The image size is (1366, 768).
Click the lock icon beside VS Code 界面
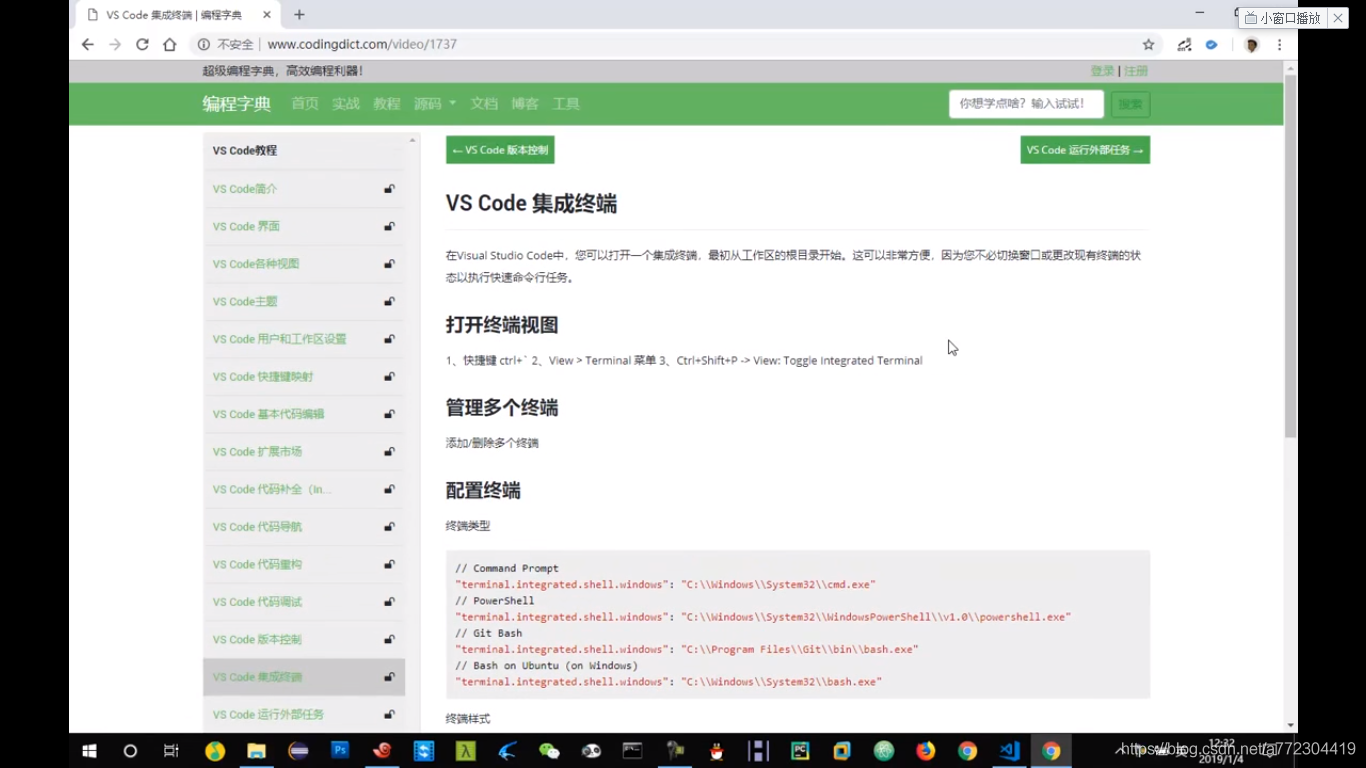pyautogui.click(x=389, y=227)
